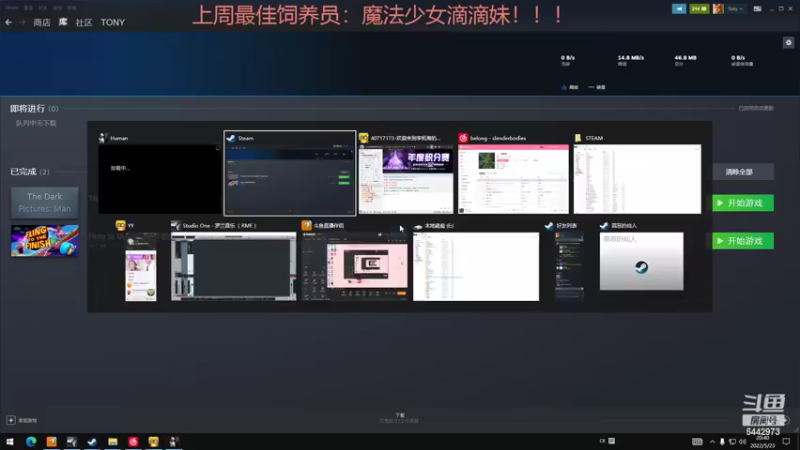
Task: Click Studio One icon in switcher title
Action: click(x=176, y=225)
